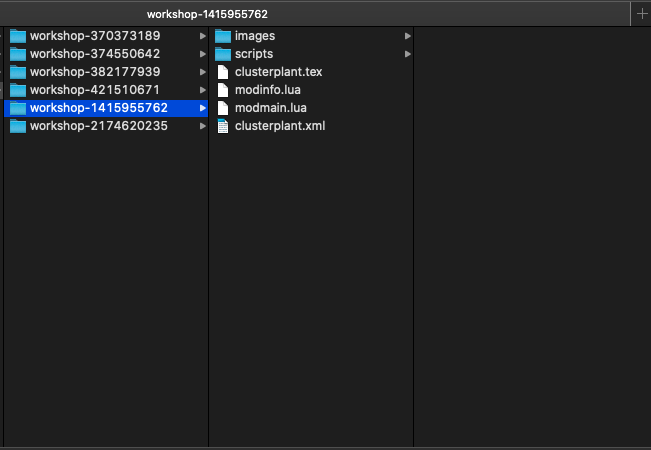Click arrow beside selected workshop-1415955762
Screen dimensions: 651x450
pyautogui.click(x=203, y=108)
